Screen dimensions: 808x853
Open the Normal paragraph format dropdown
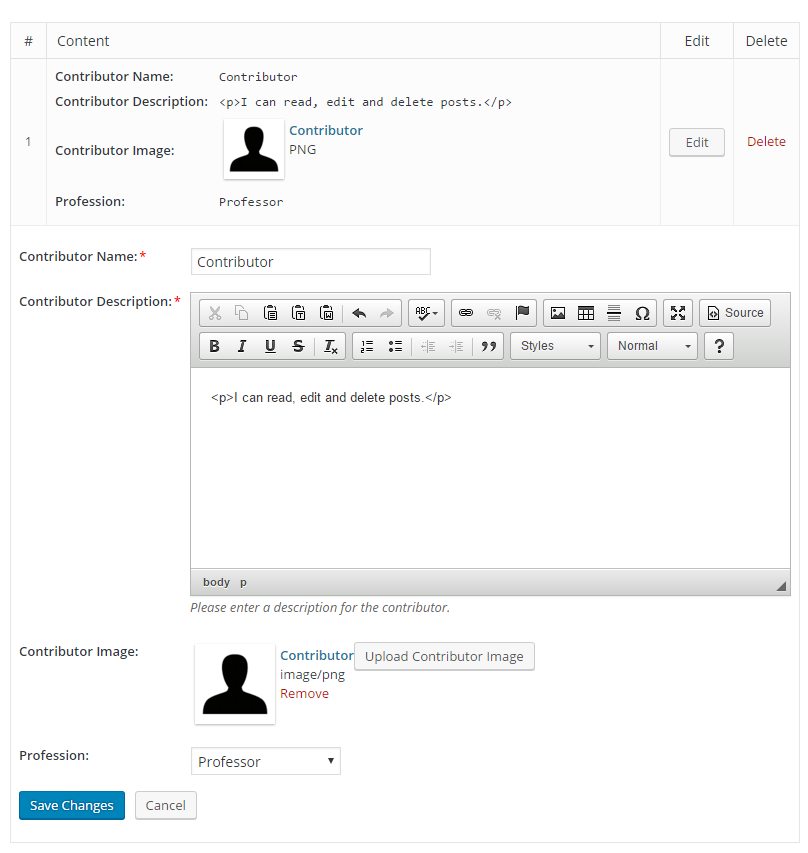652,346
